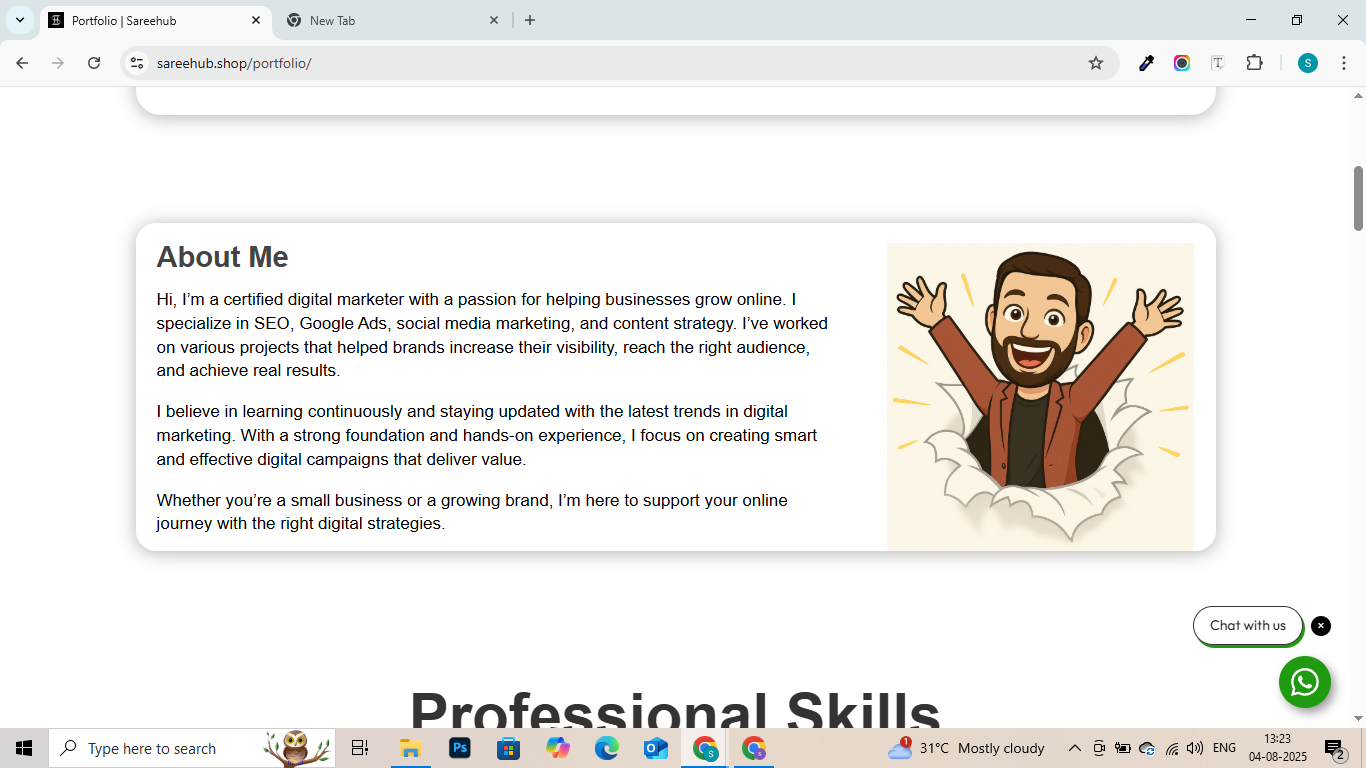Open the 'Chat with us' button
This screenshot has width=1366, height=768.
pyautogui.click(x=1247, y=626)
